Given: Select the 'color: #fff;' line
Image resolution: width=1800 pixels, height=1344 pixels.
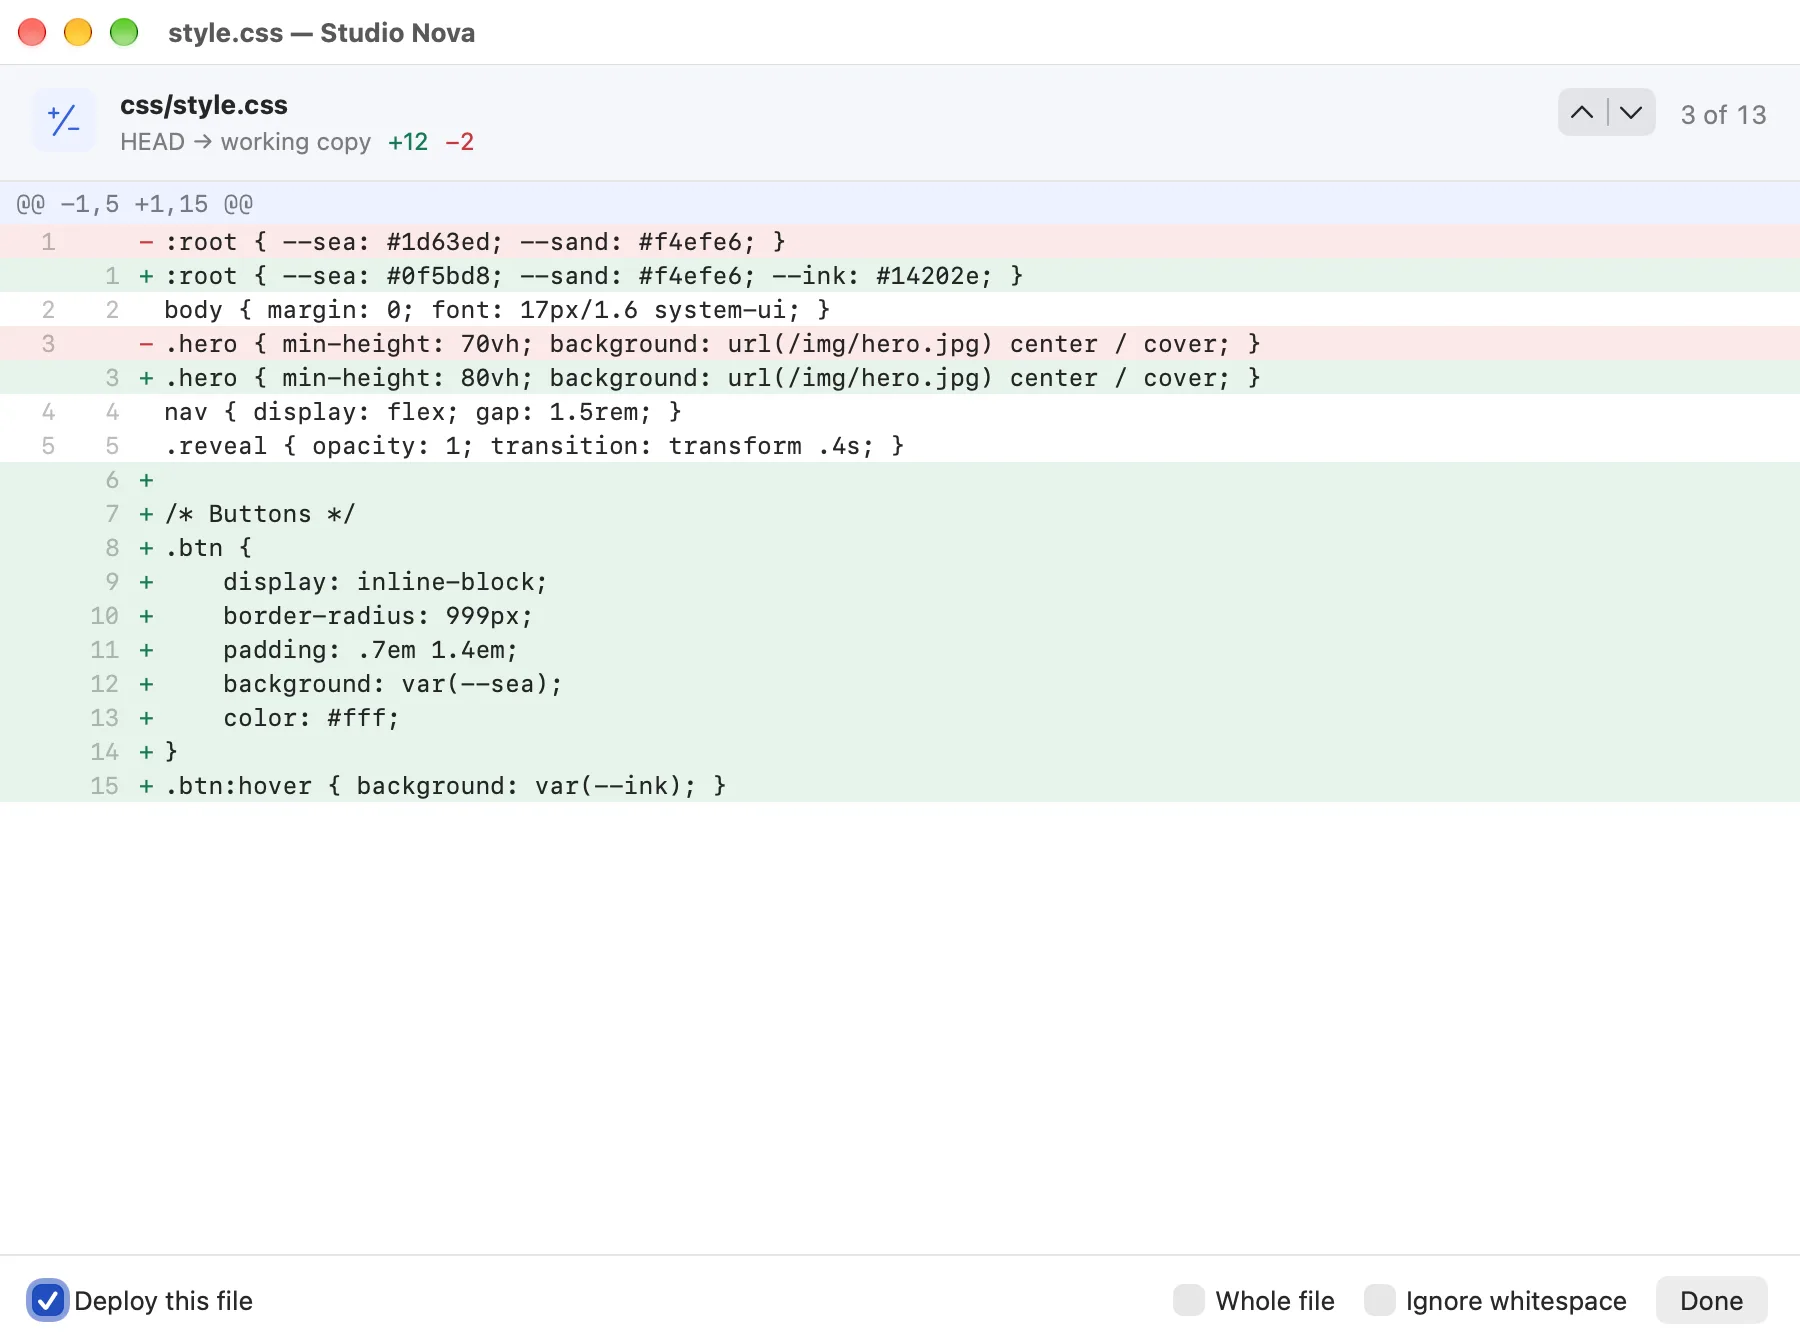Looking at the screenshot, I should 900,718.
